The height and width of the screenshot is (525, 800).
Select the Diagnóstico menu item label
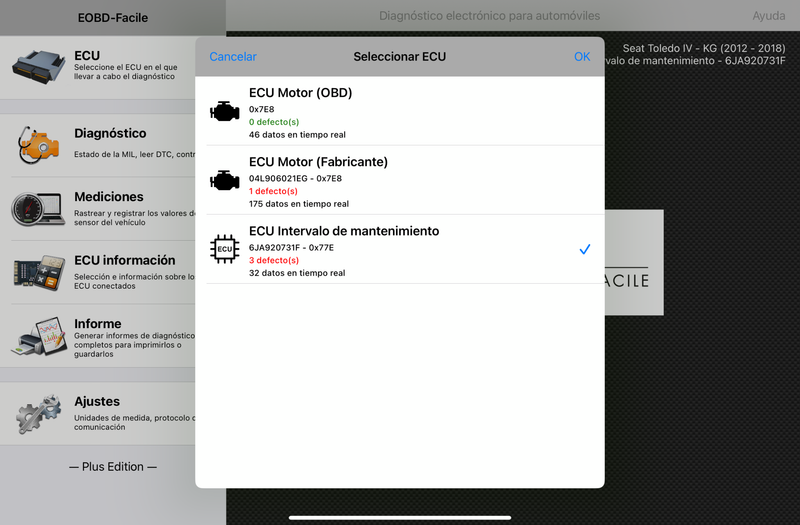[110, 133]
